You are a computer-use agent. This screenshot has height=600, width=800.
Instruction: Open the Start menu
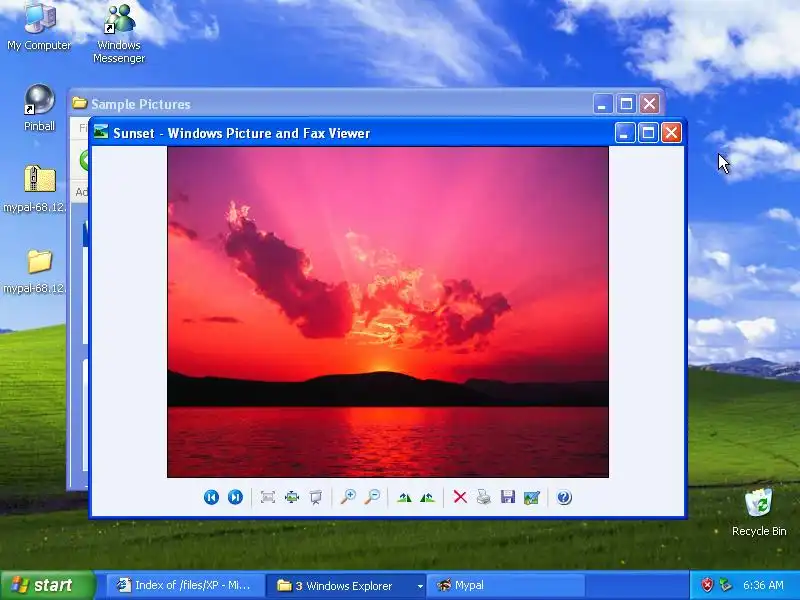click(48, 585)
